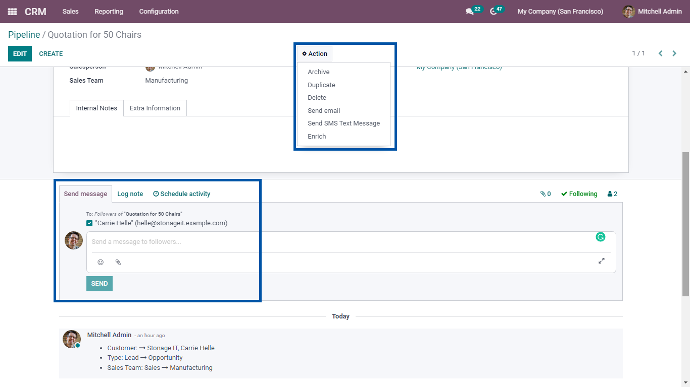Click the paperclip attach icon in composer
The image size is (690, 387).
[118, 262]
